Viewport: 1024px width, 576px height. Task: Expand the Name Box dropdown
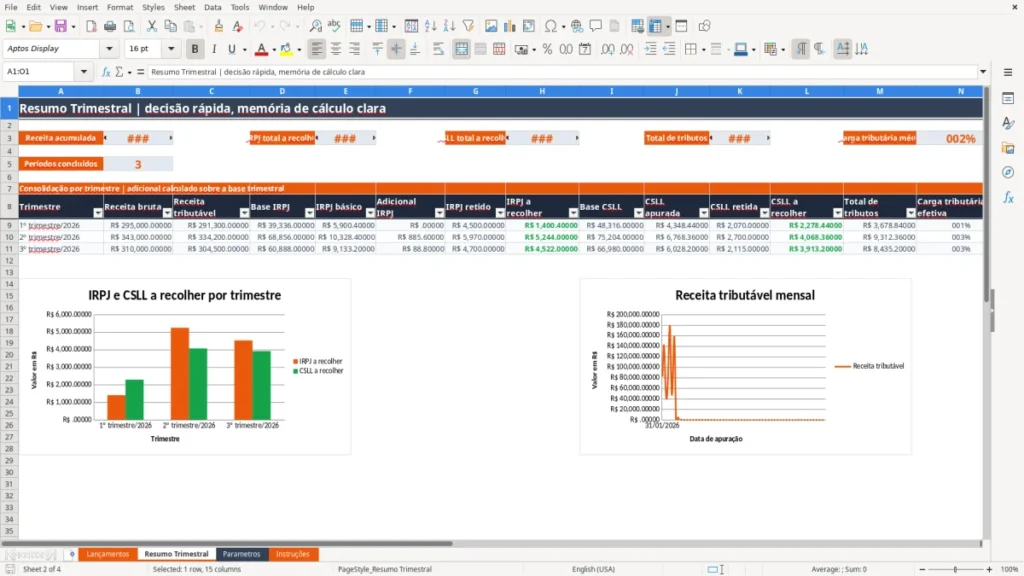pos(84,71)
